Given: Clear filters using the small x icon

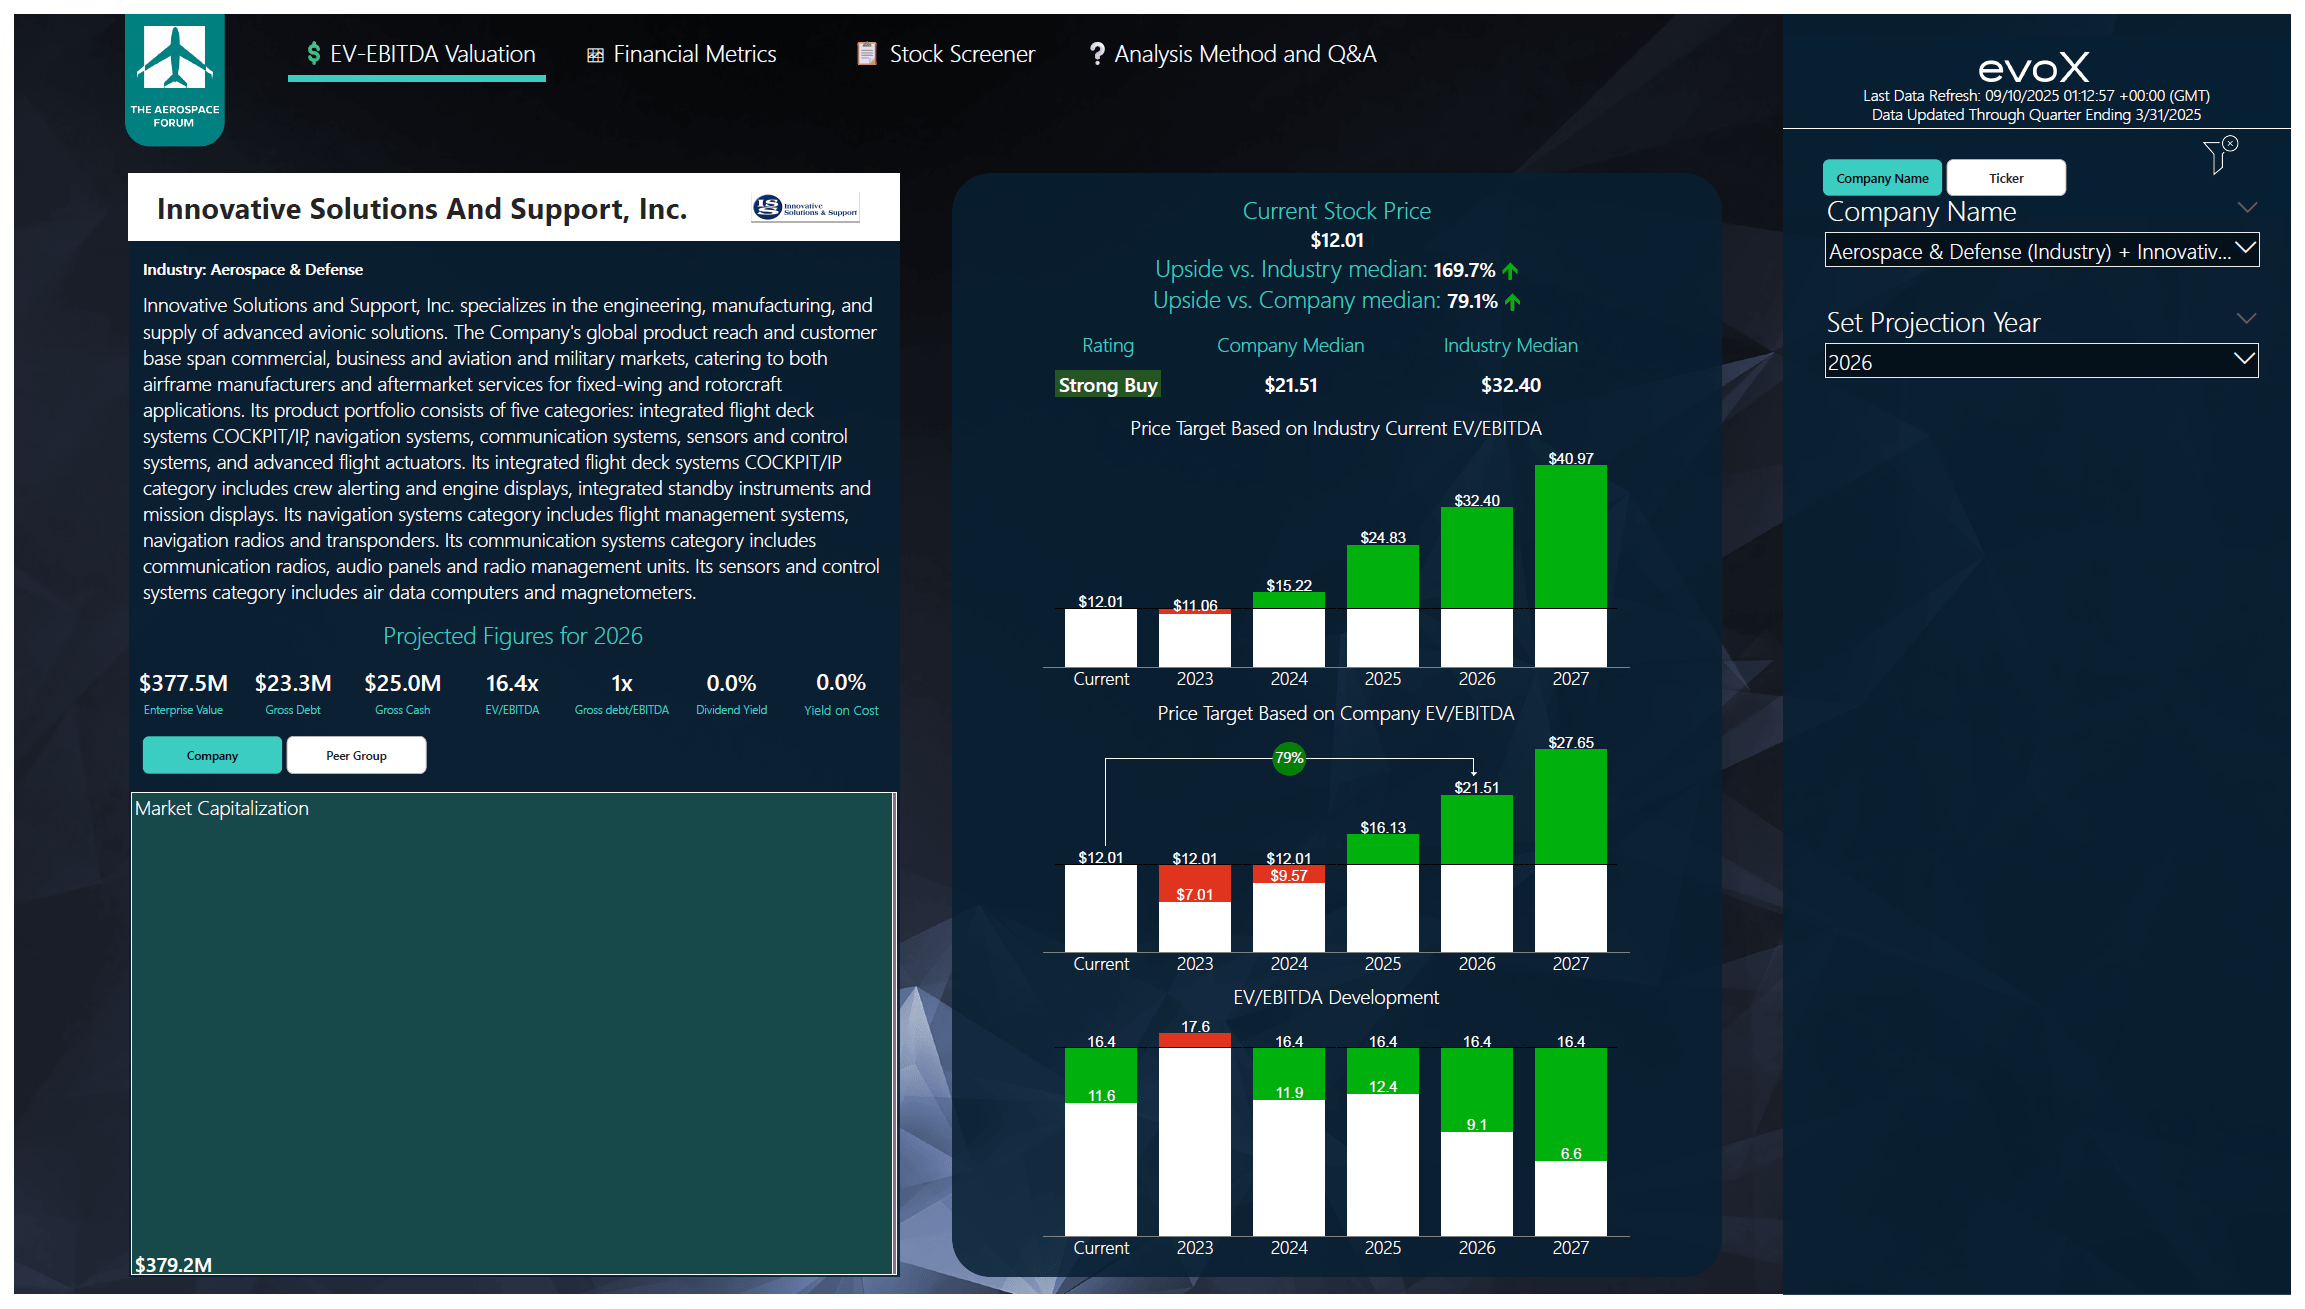Looking at the screenshot, I should pos(2232,143).
